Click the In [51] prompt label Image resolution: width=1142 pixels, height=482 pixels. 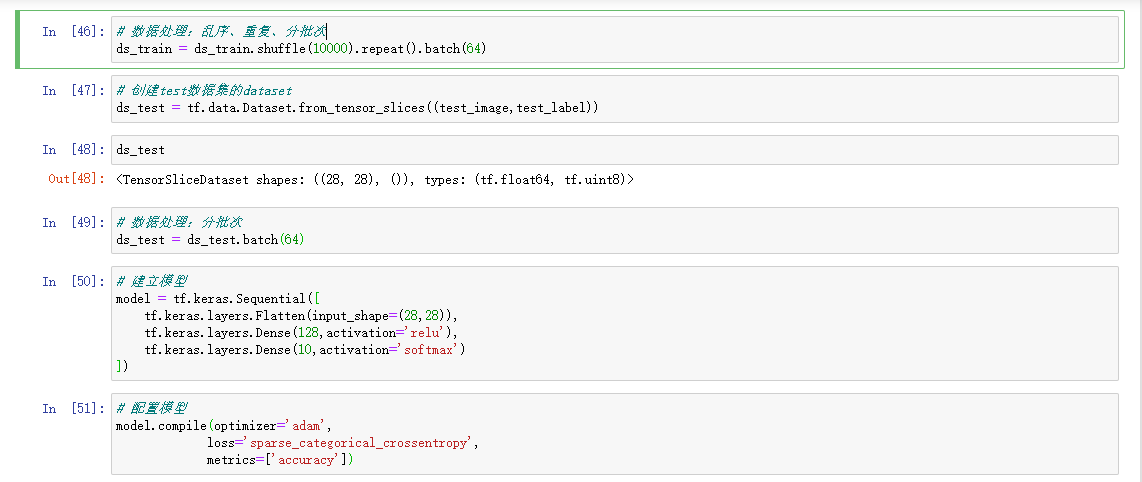tap(74, 408)
